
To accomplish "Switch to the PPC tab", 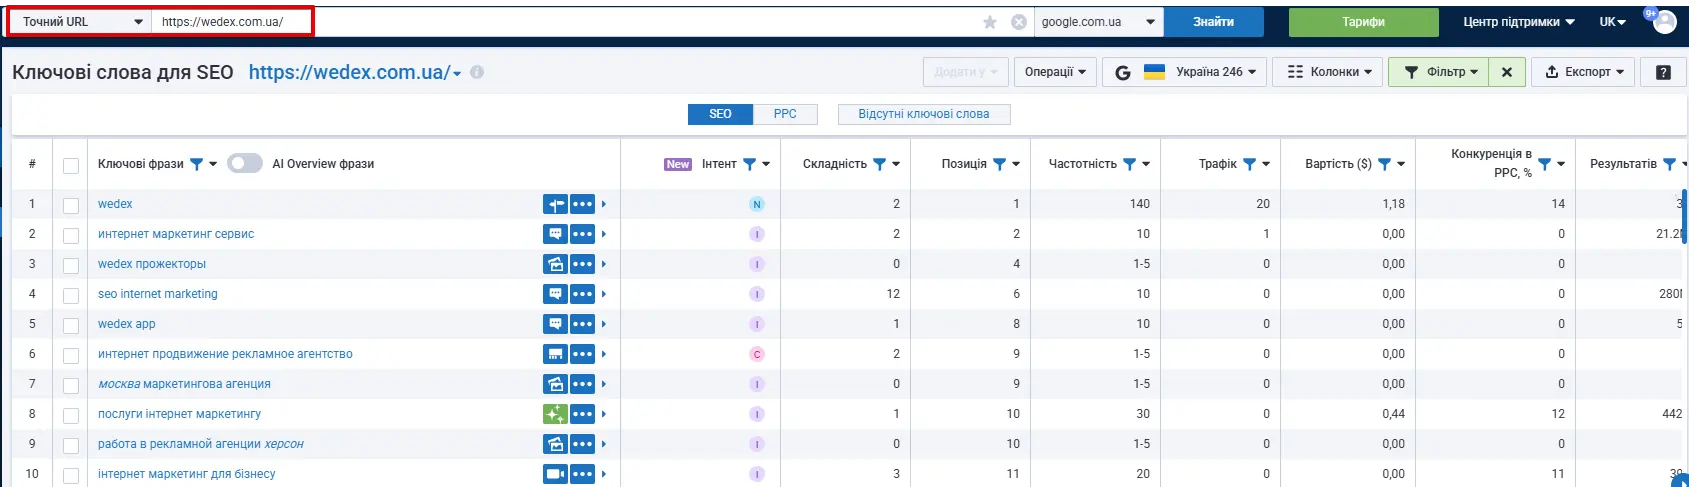I will click(x=785, y=114).
